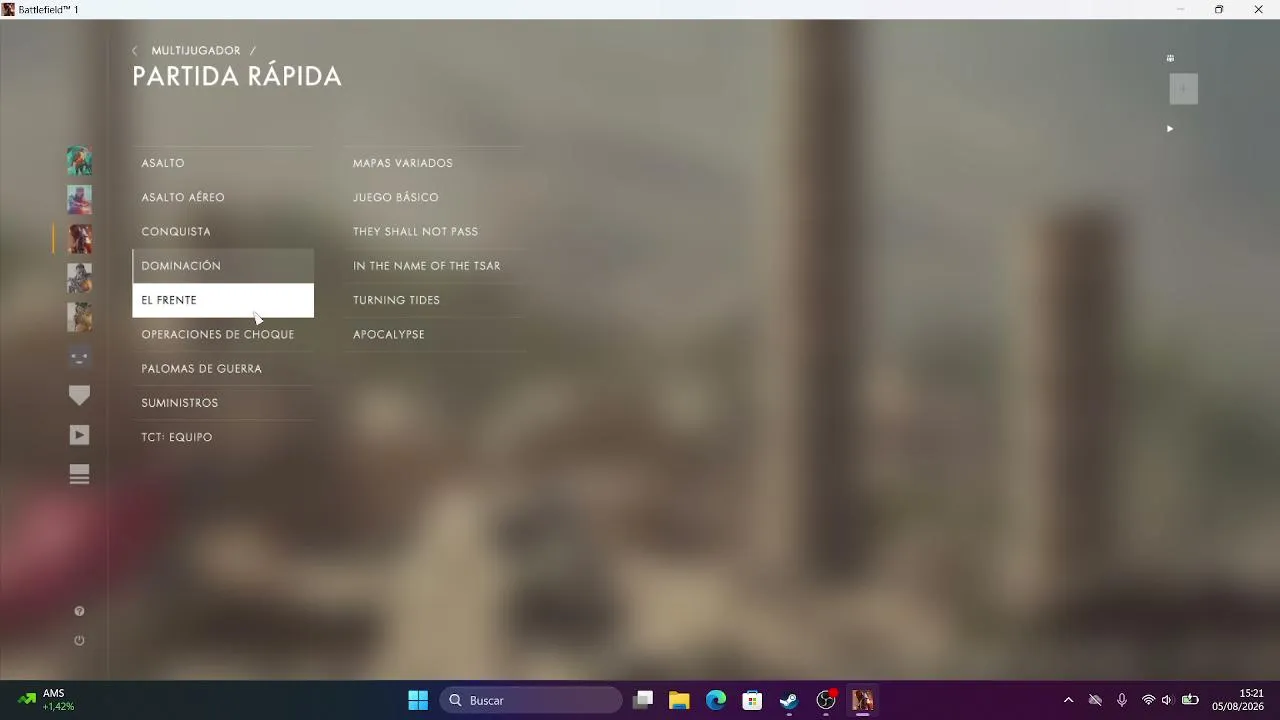Choose the MAPAS VARIADOS option
The height and width of the screenshot is (720, 1280).
[434, 163]
